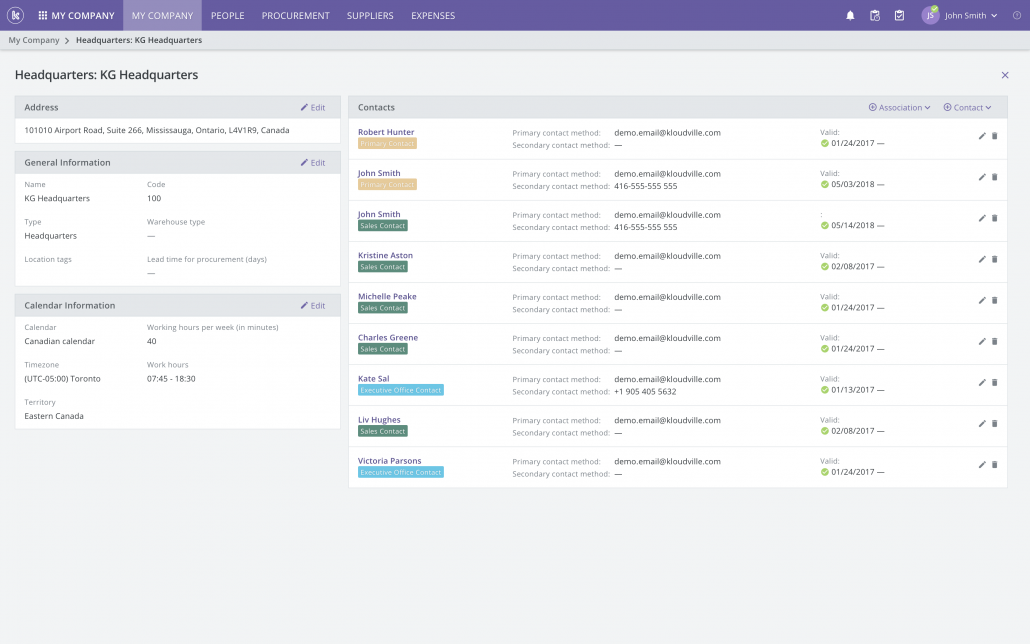1030x644 pixels.
Task: Edit the Address section
Action: tap(313, 107)
